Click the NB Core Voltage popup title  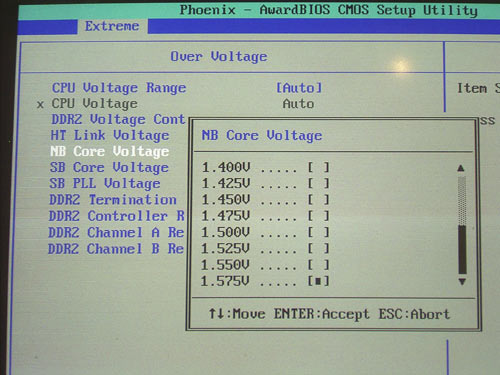coord(262,136)
